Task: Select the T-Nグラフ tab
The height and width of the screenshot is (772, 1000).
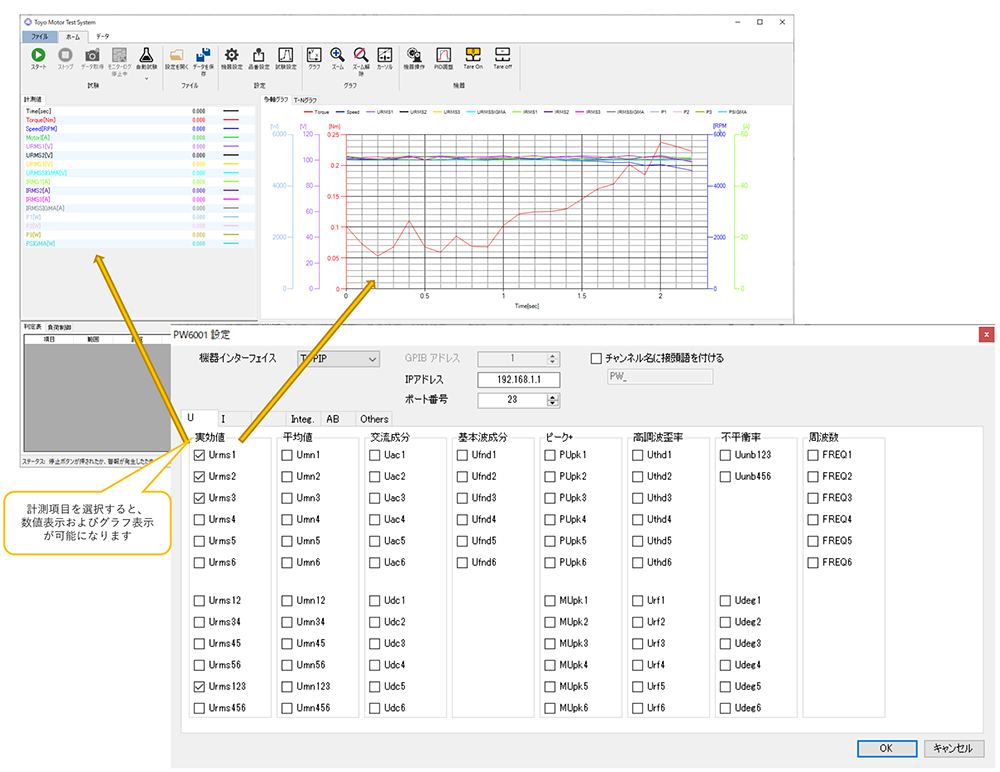Action: tap(305, 100)
